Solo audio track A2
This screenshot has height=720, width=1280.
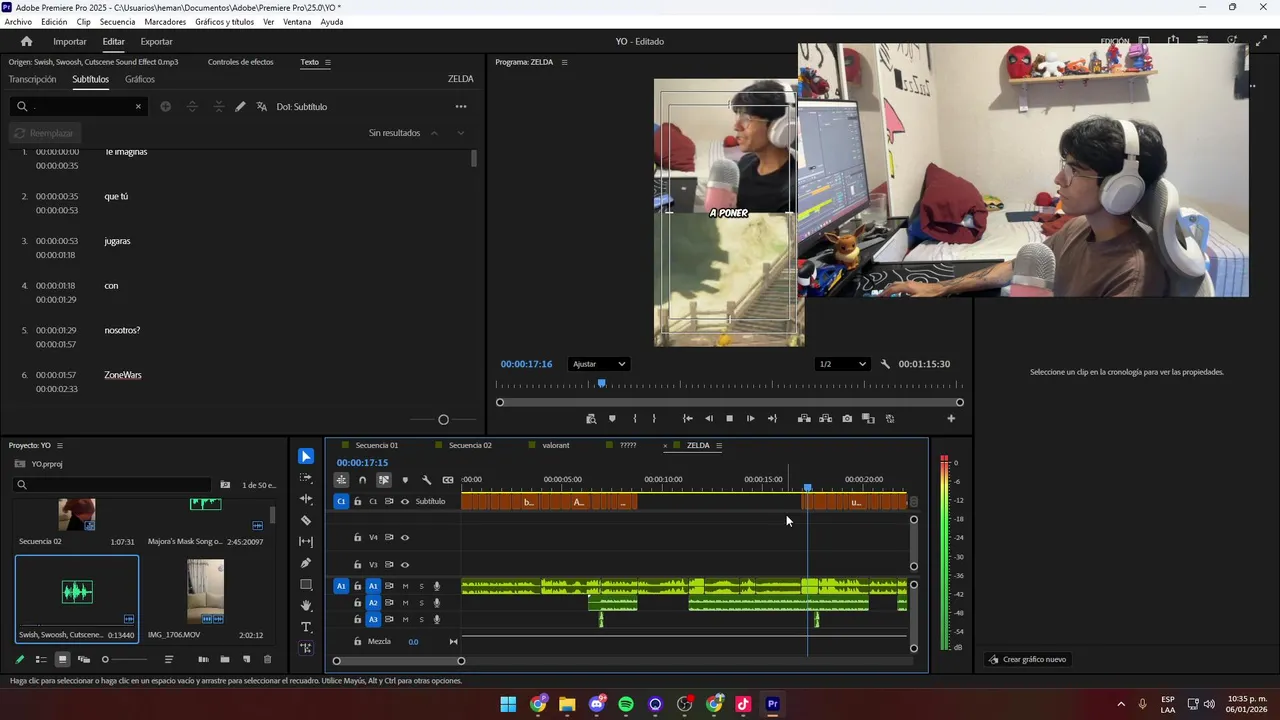(x=421, y=603)
